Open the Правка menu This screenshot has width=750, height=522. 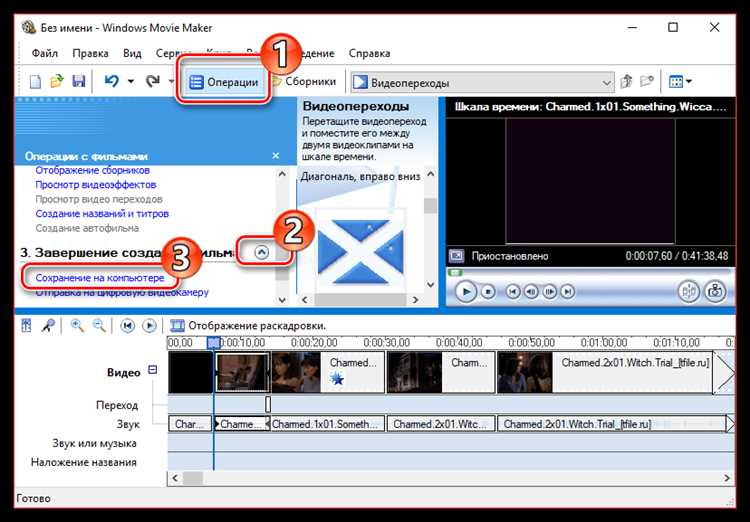[90, 53]
